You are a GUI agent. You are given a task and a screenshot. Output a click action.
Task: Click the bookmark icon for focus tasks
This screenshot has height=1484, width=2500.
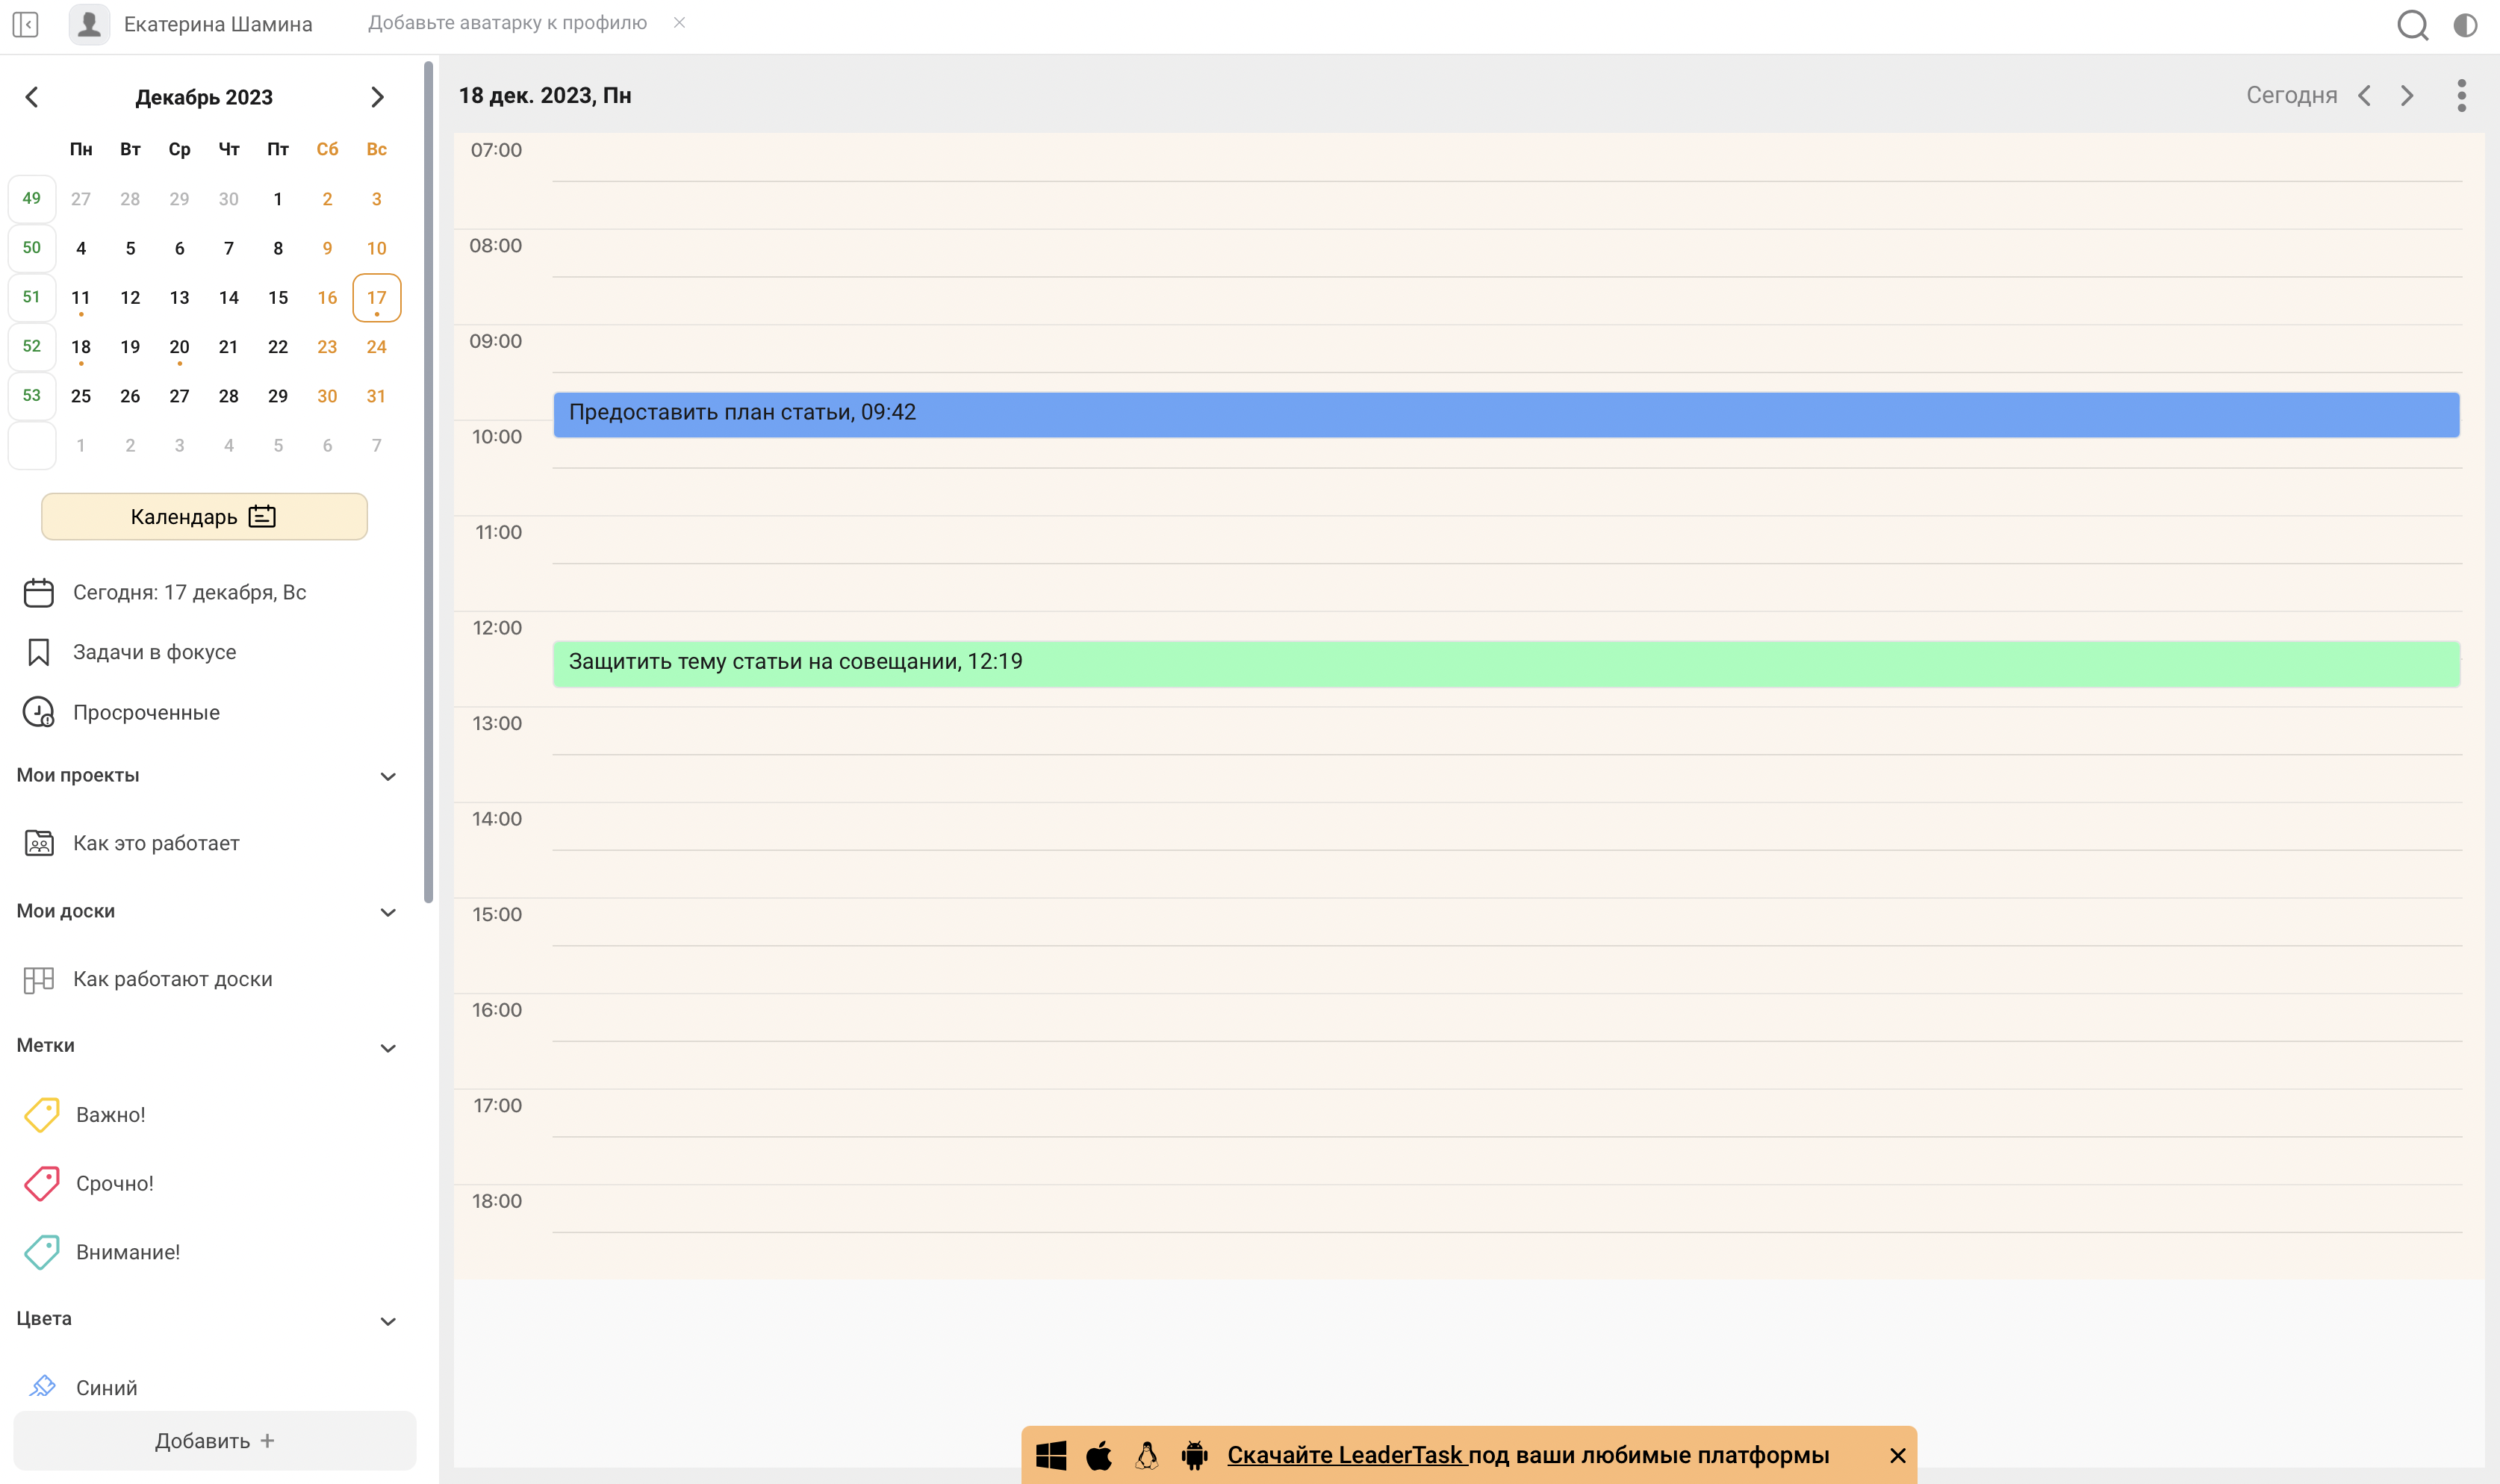coord(38,652)
